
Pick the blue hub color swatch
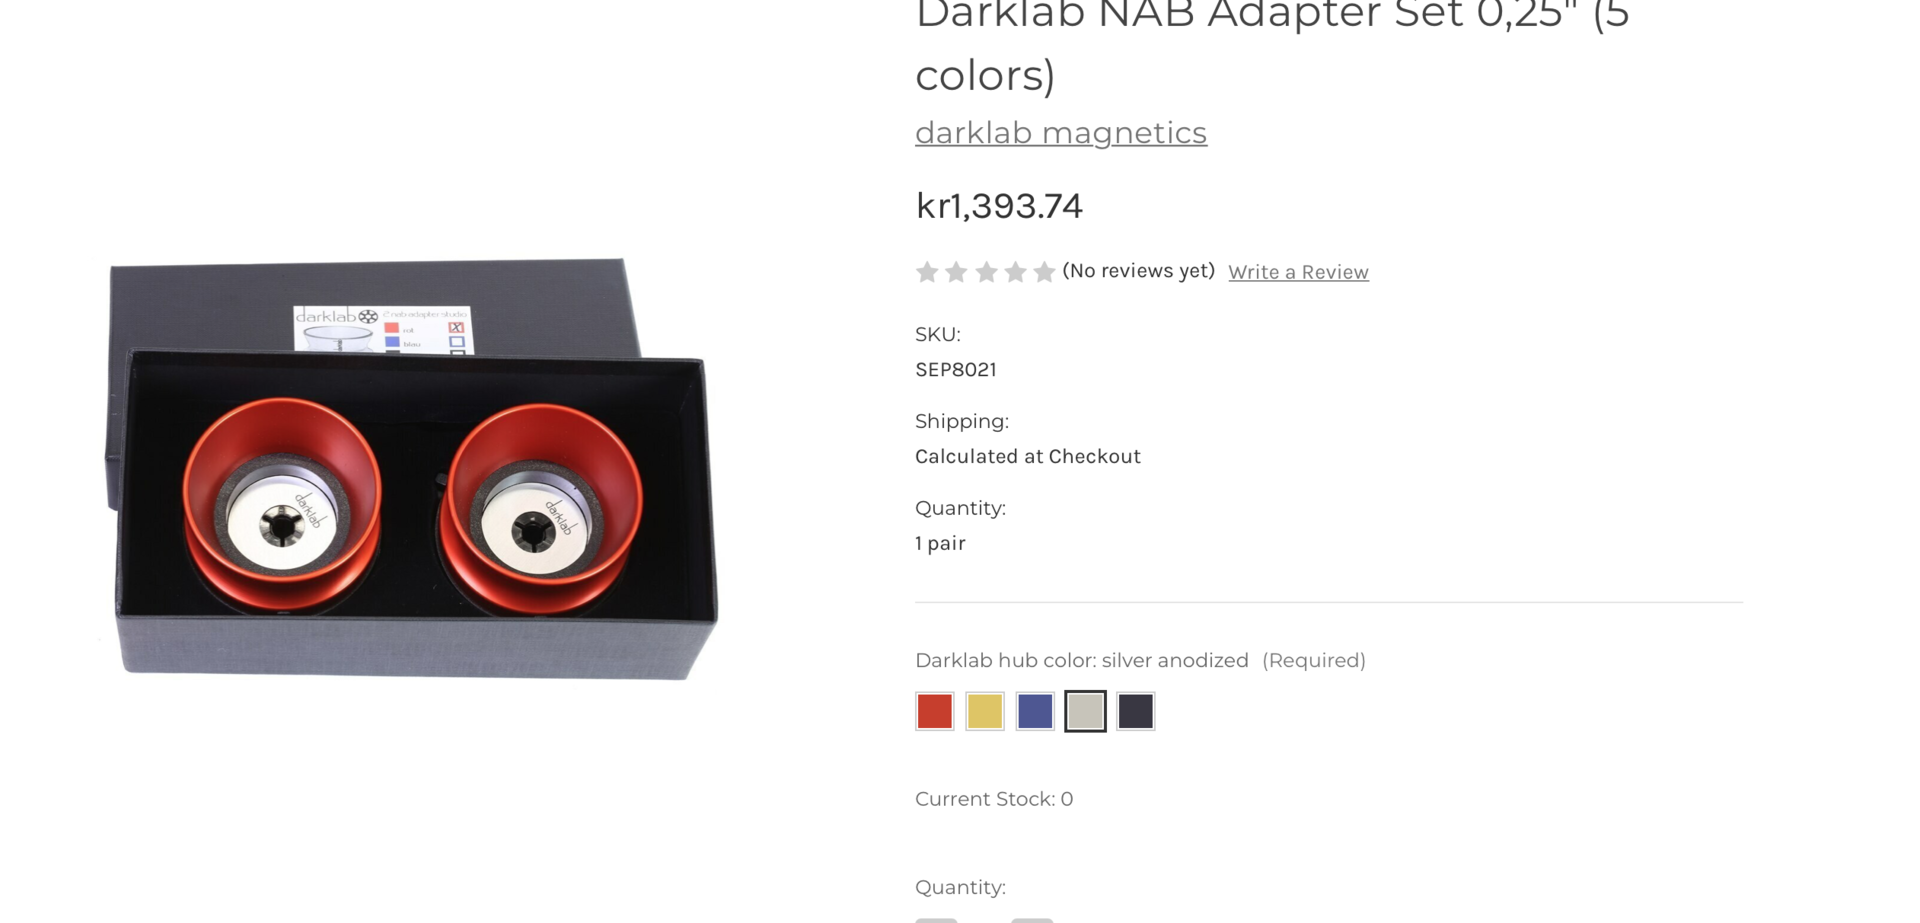click(x=1035, y=711)
